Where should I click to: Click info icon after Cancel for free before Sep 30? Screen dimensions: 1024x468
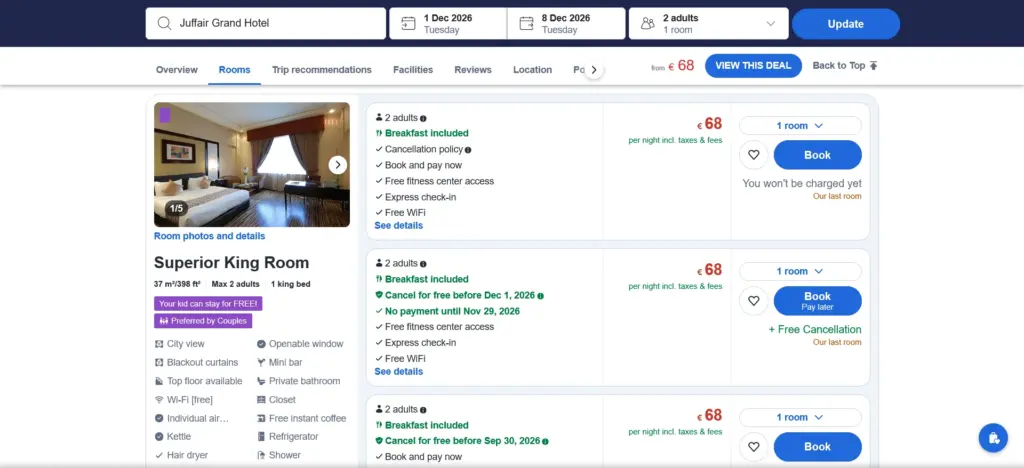click(x=545, y=441)
